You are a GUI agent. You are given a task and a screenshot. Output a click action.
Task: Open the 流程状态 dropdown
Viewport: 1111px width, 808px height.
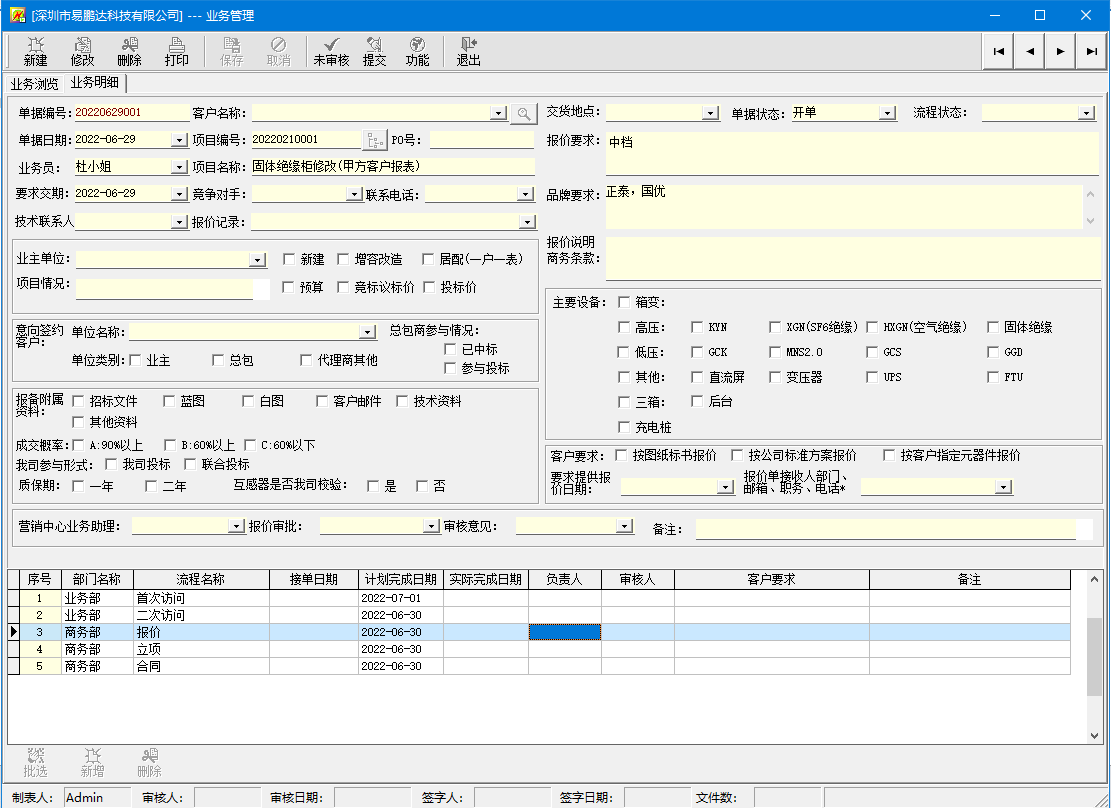1087,113
